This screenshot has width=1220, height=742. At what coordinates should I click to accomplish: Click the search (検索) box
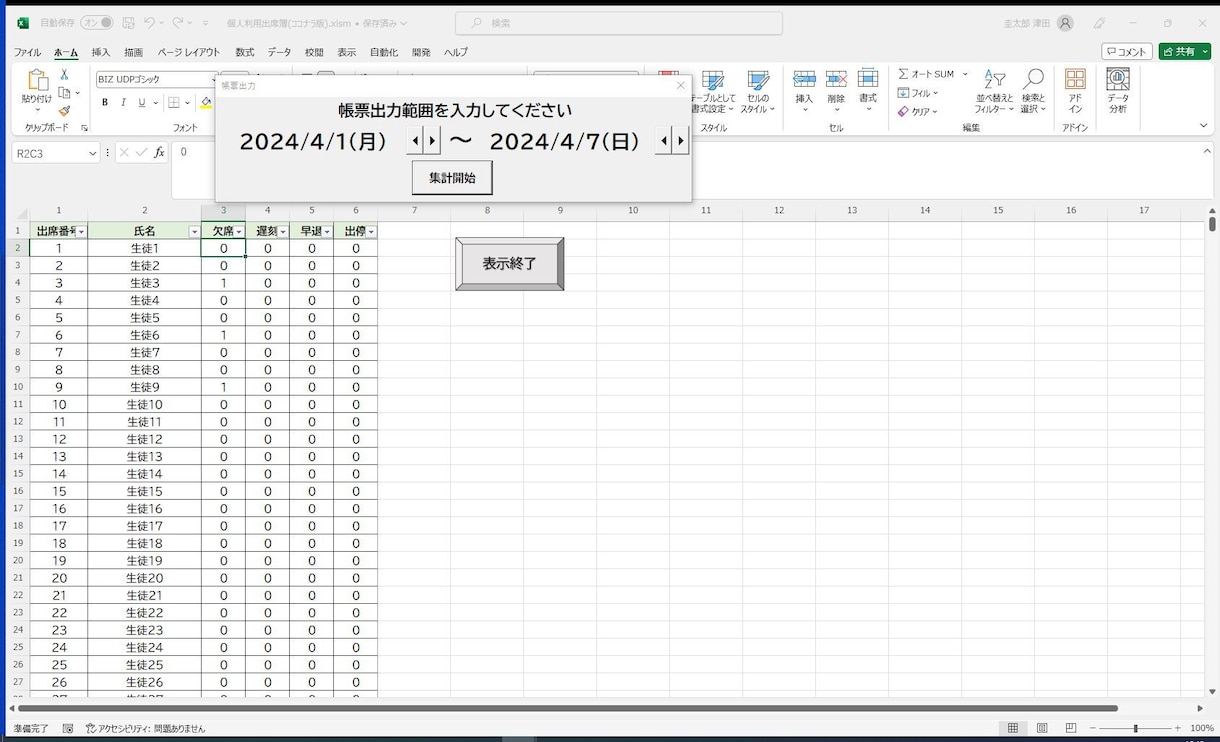pos(619,22)
